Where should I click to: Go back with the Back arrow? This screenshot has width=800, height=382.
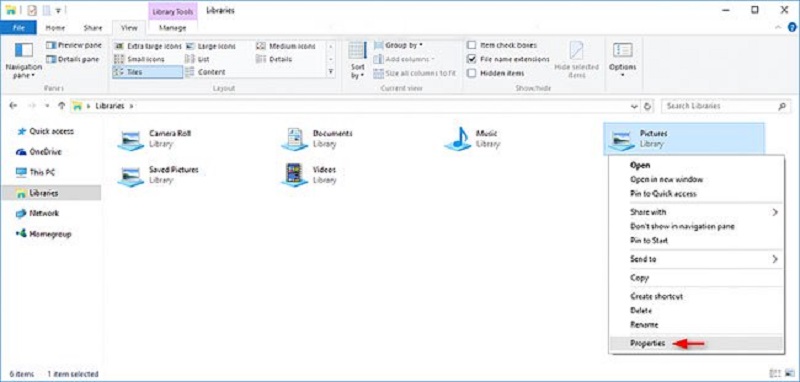point(14,106)
